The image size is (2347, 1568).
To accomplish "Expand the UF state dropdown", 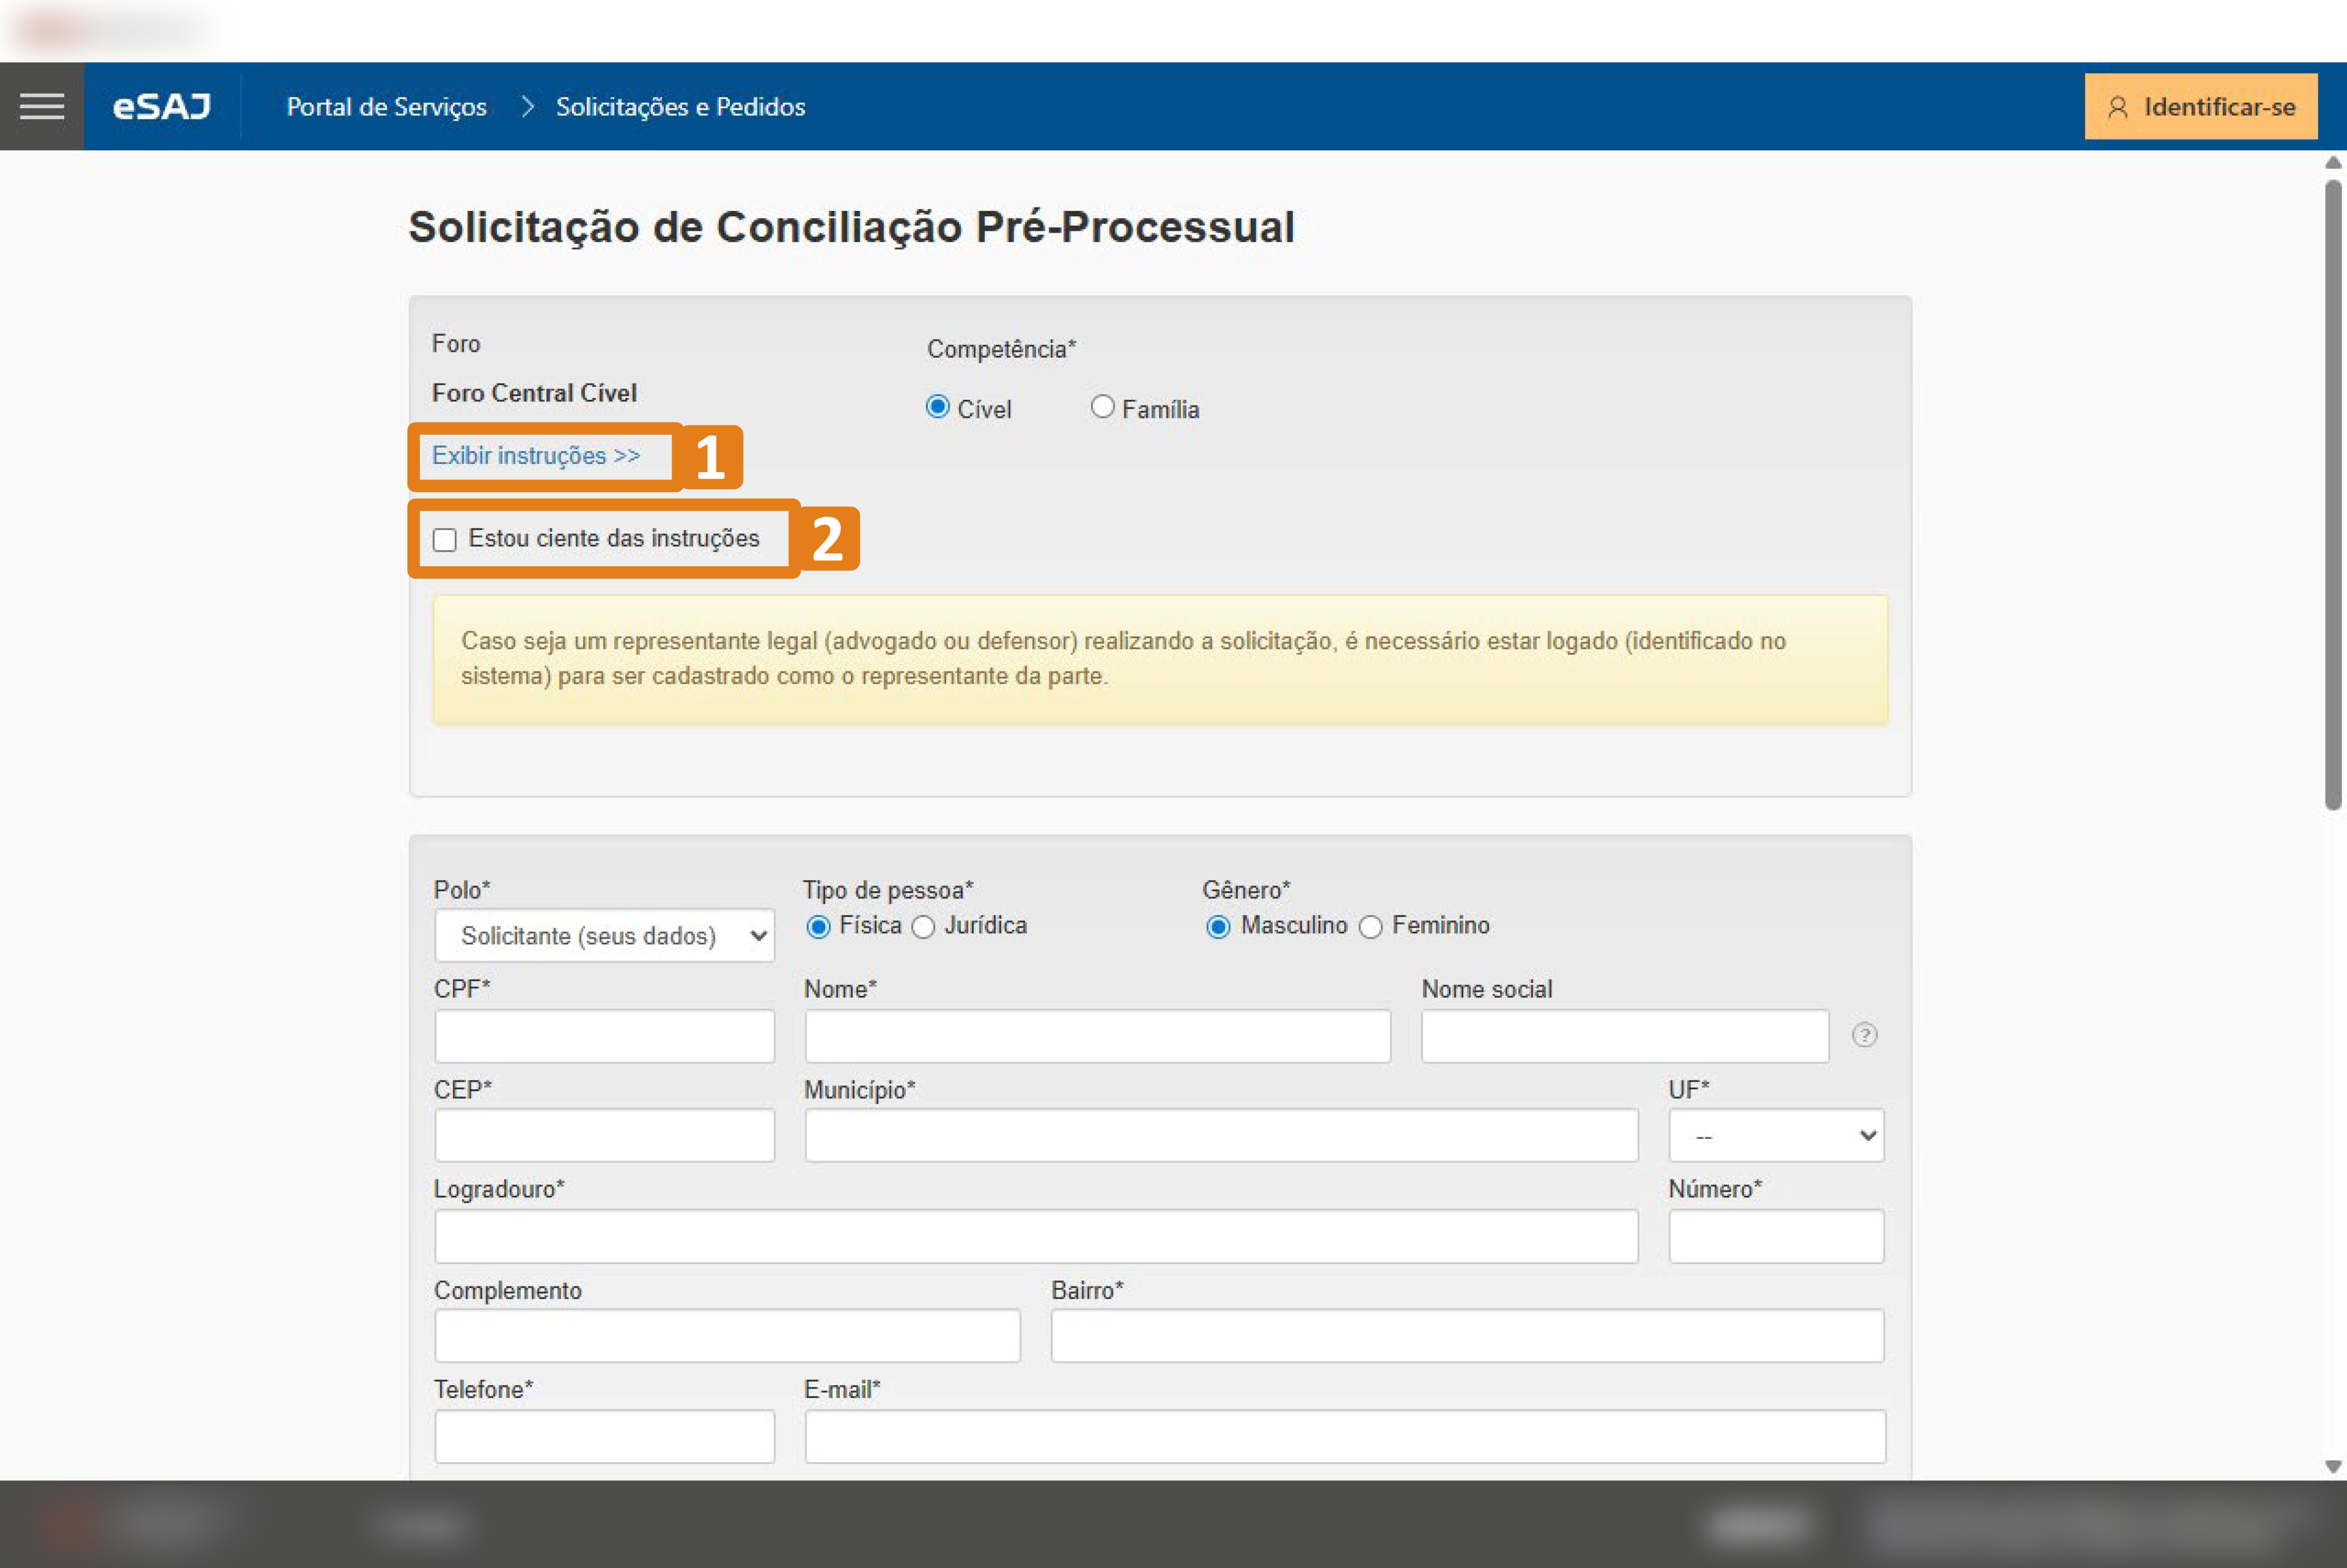I will point(1776,1136).
